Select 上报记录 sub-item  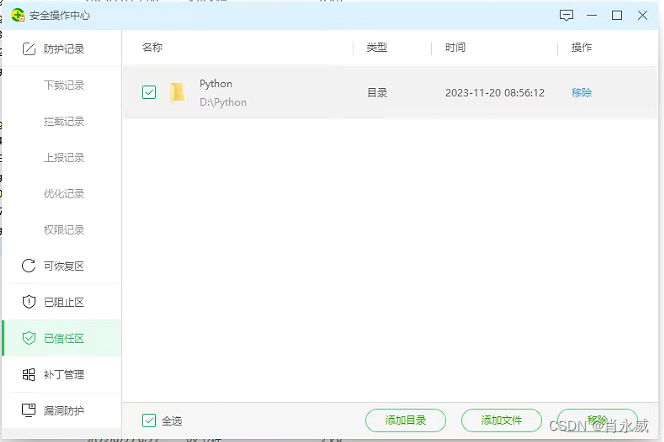tap(64, 157)
